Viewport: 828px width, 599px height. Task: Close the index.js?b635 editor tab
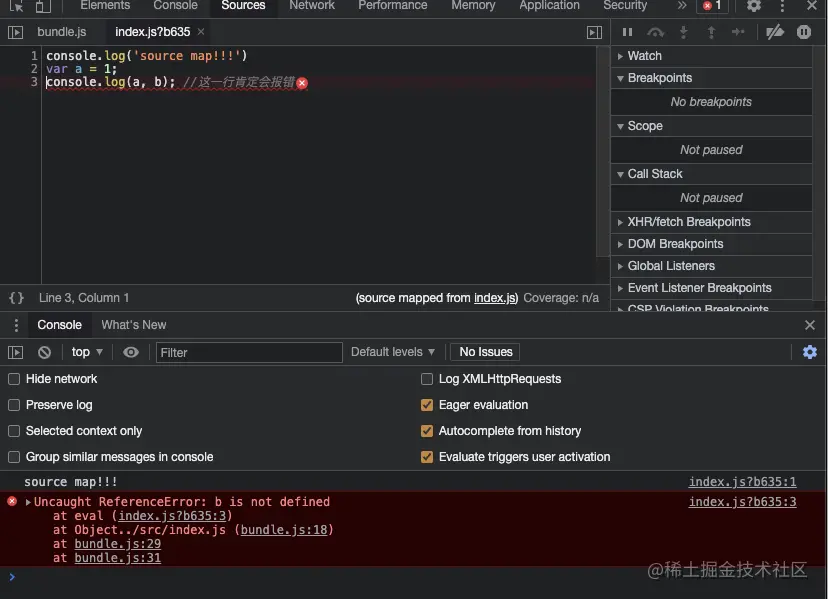(x=201, y=32)
